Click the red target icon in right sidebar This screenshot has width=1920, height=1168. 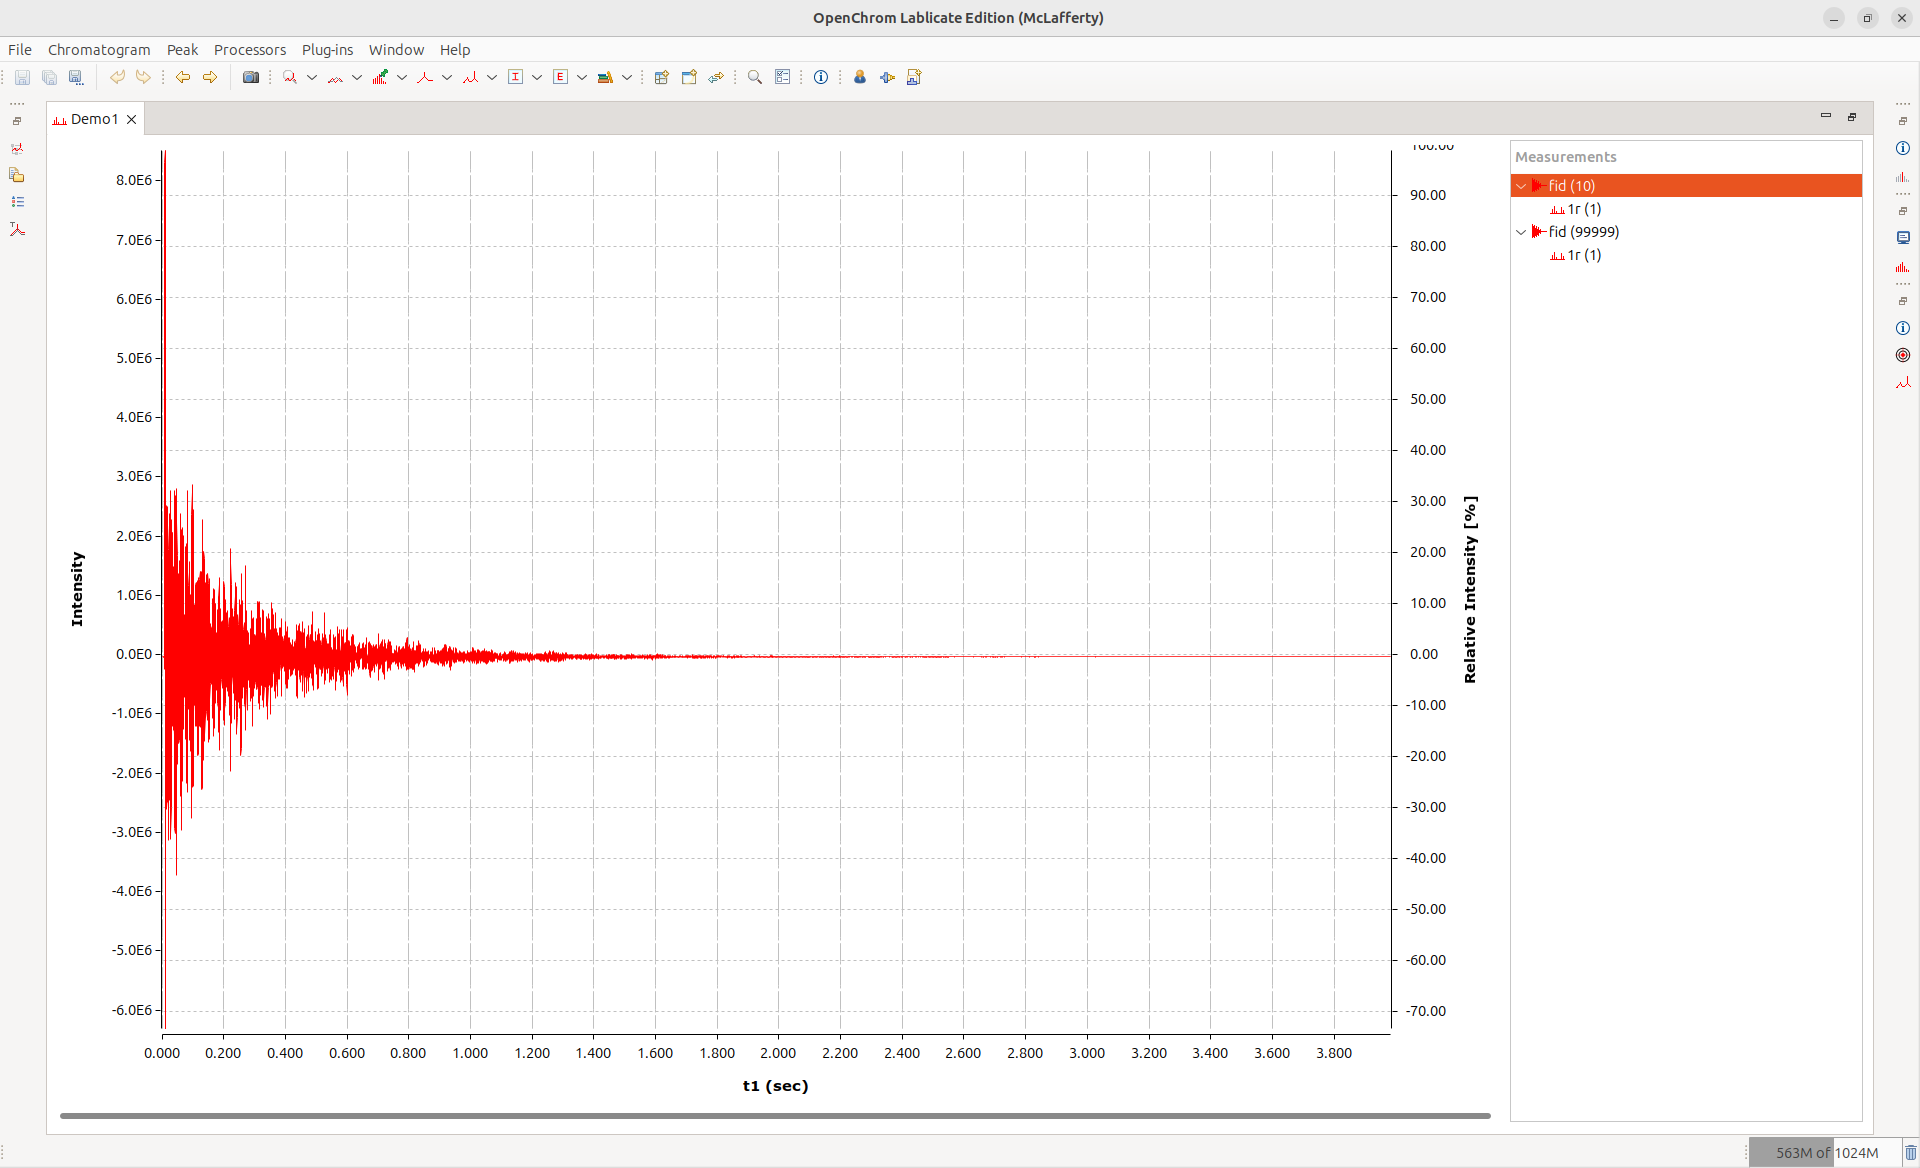(x=1903, y=355)
